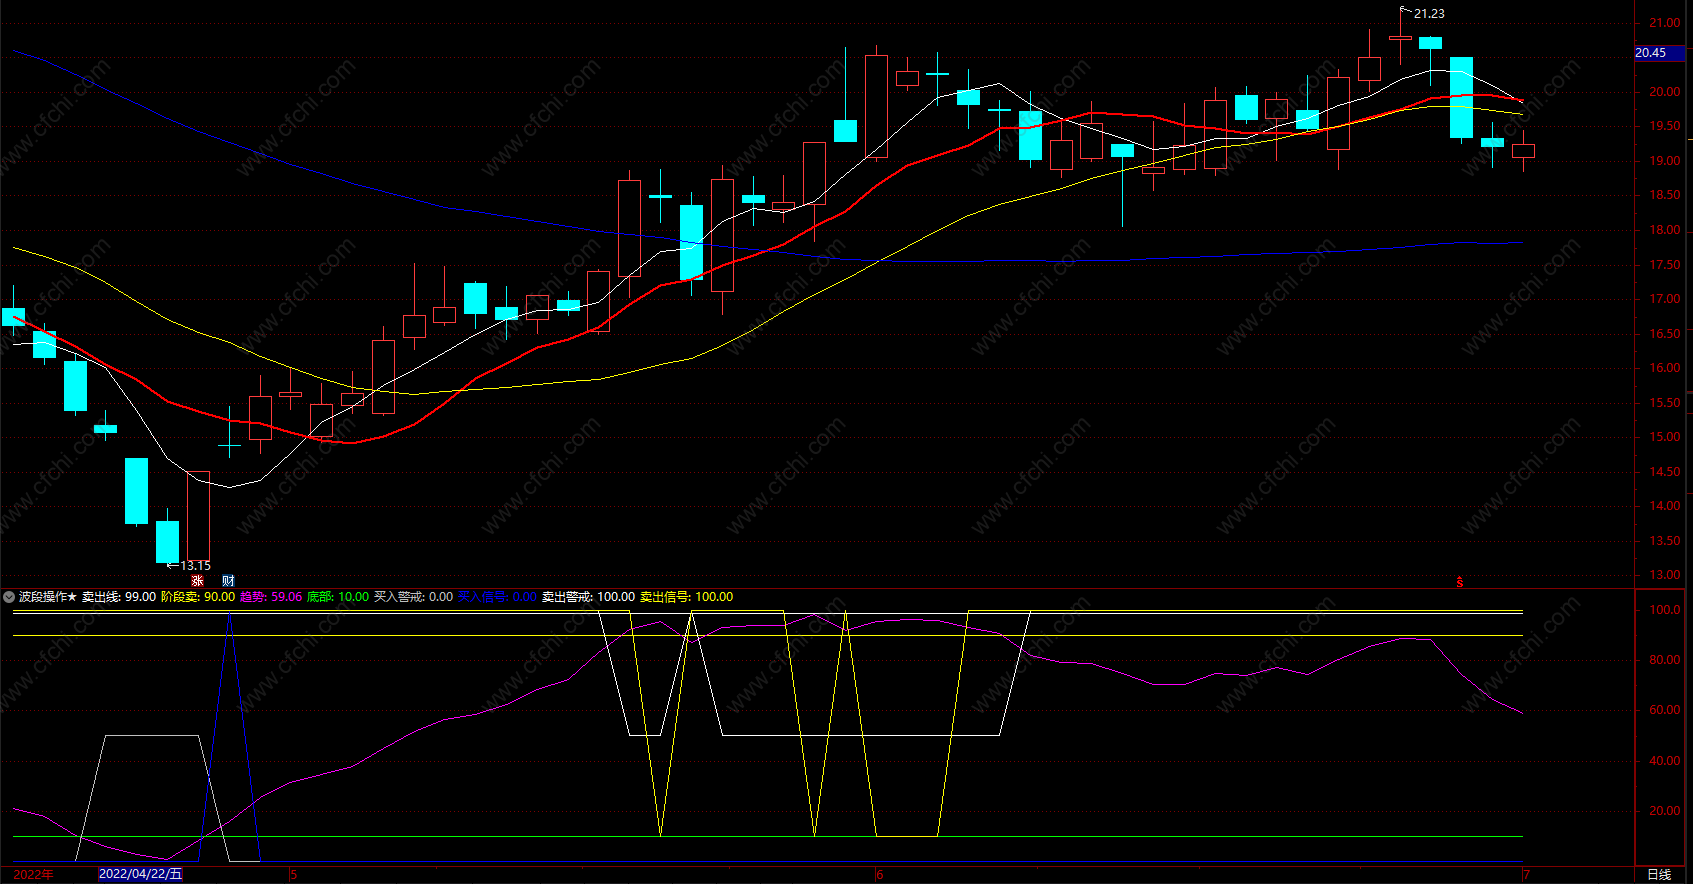
Task: Click the month 5 marker on the time axis
Action: point(294,875)
